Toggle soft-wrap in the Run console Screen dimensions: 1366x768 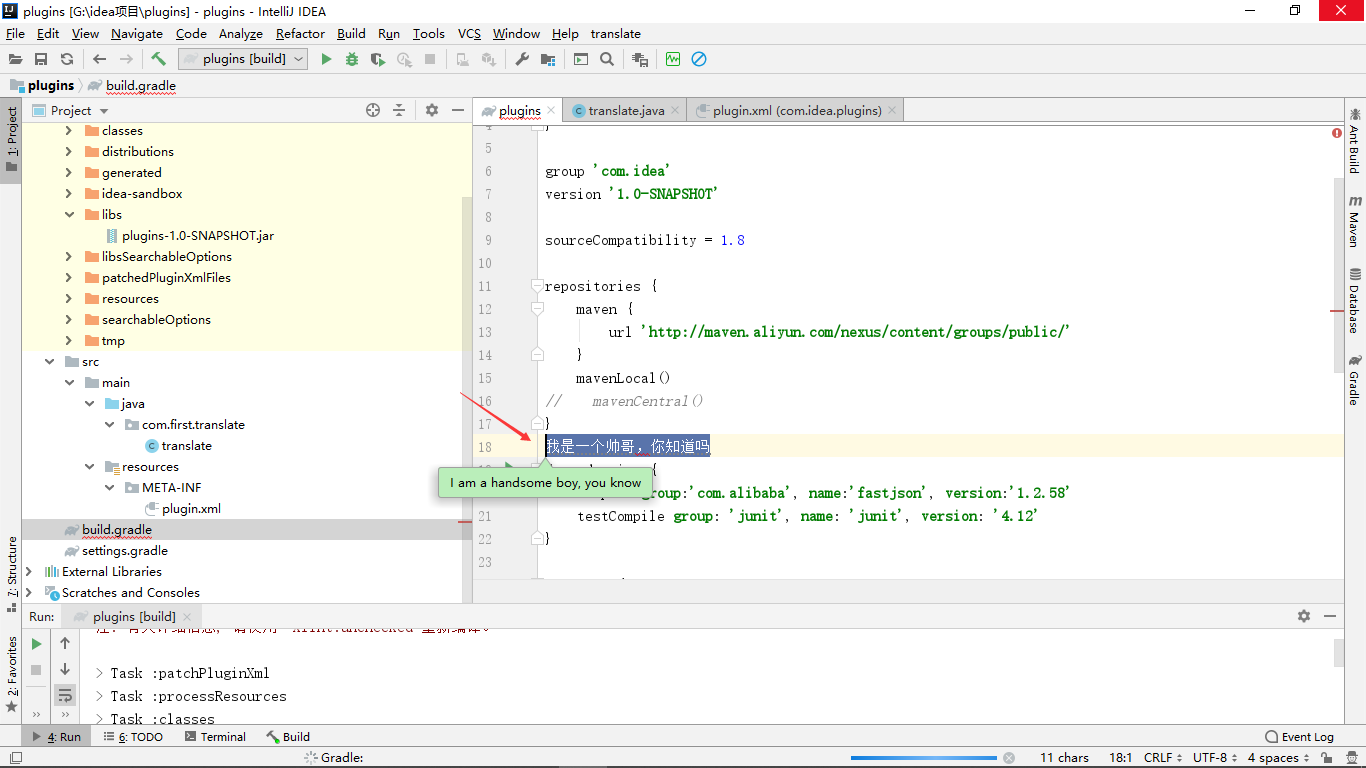[x=65, y=695]
